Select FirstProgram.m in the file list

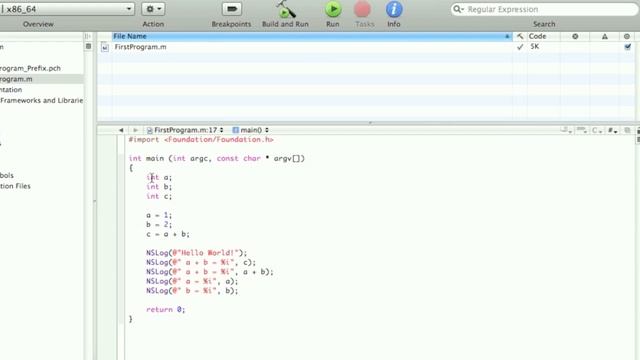point(140,47)
